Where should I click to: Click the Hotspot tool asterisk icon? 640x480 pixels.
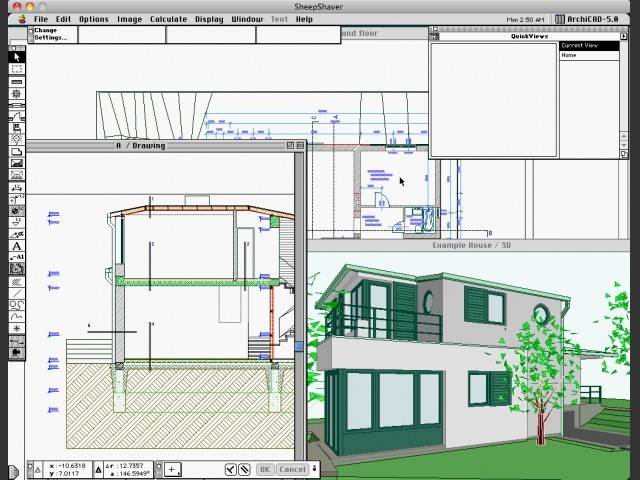click(x=17, y=328)
